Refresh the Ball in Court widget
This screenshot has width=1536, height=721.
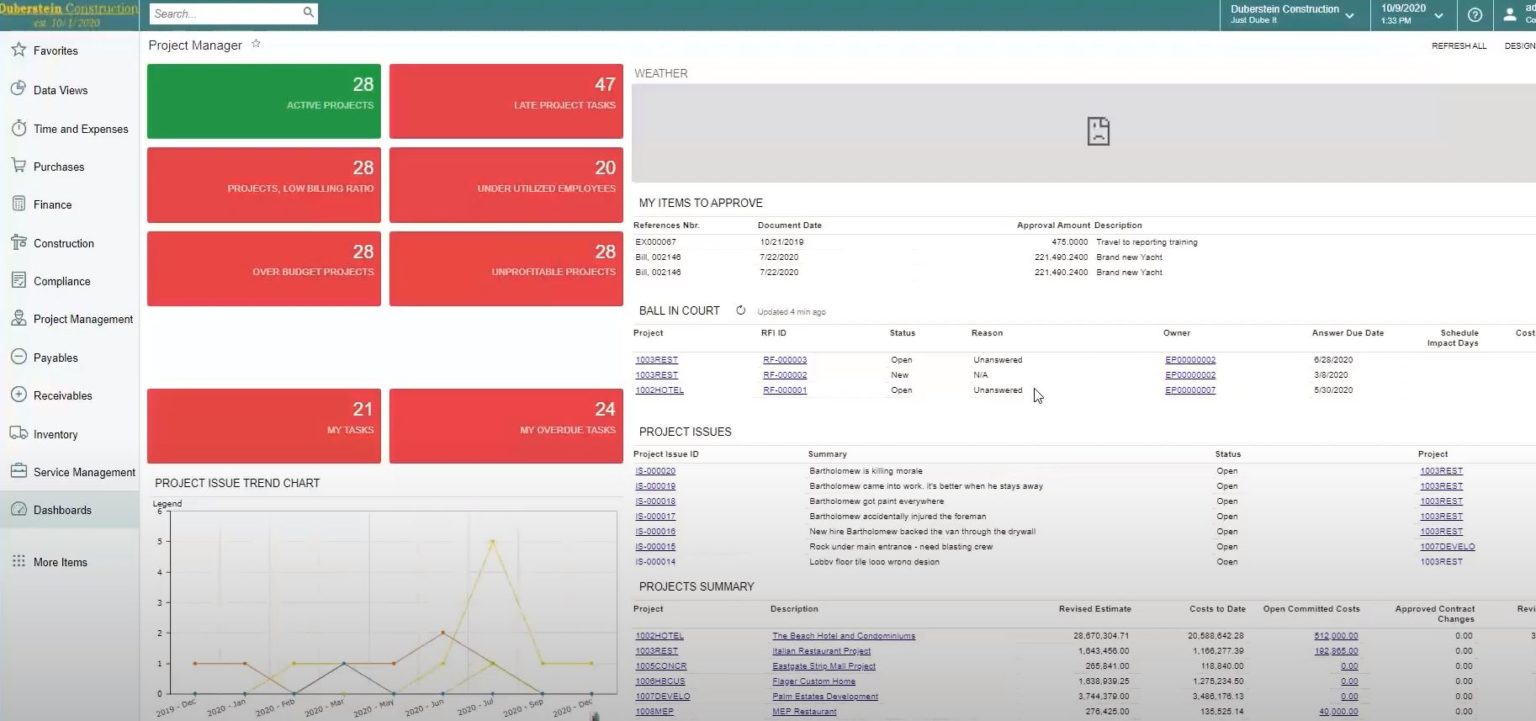(x=741, y=310)
